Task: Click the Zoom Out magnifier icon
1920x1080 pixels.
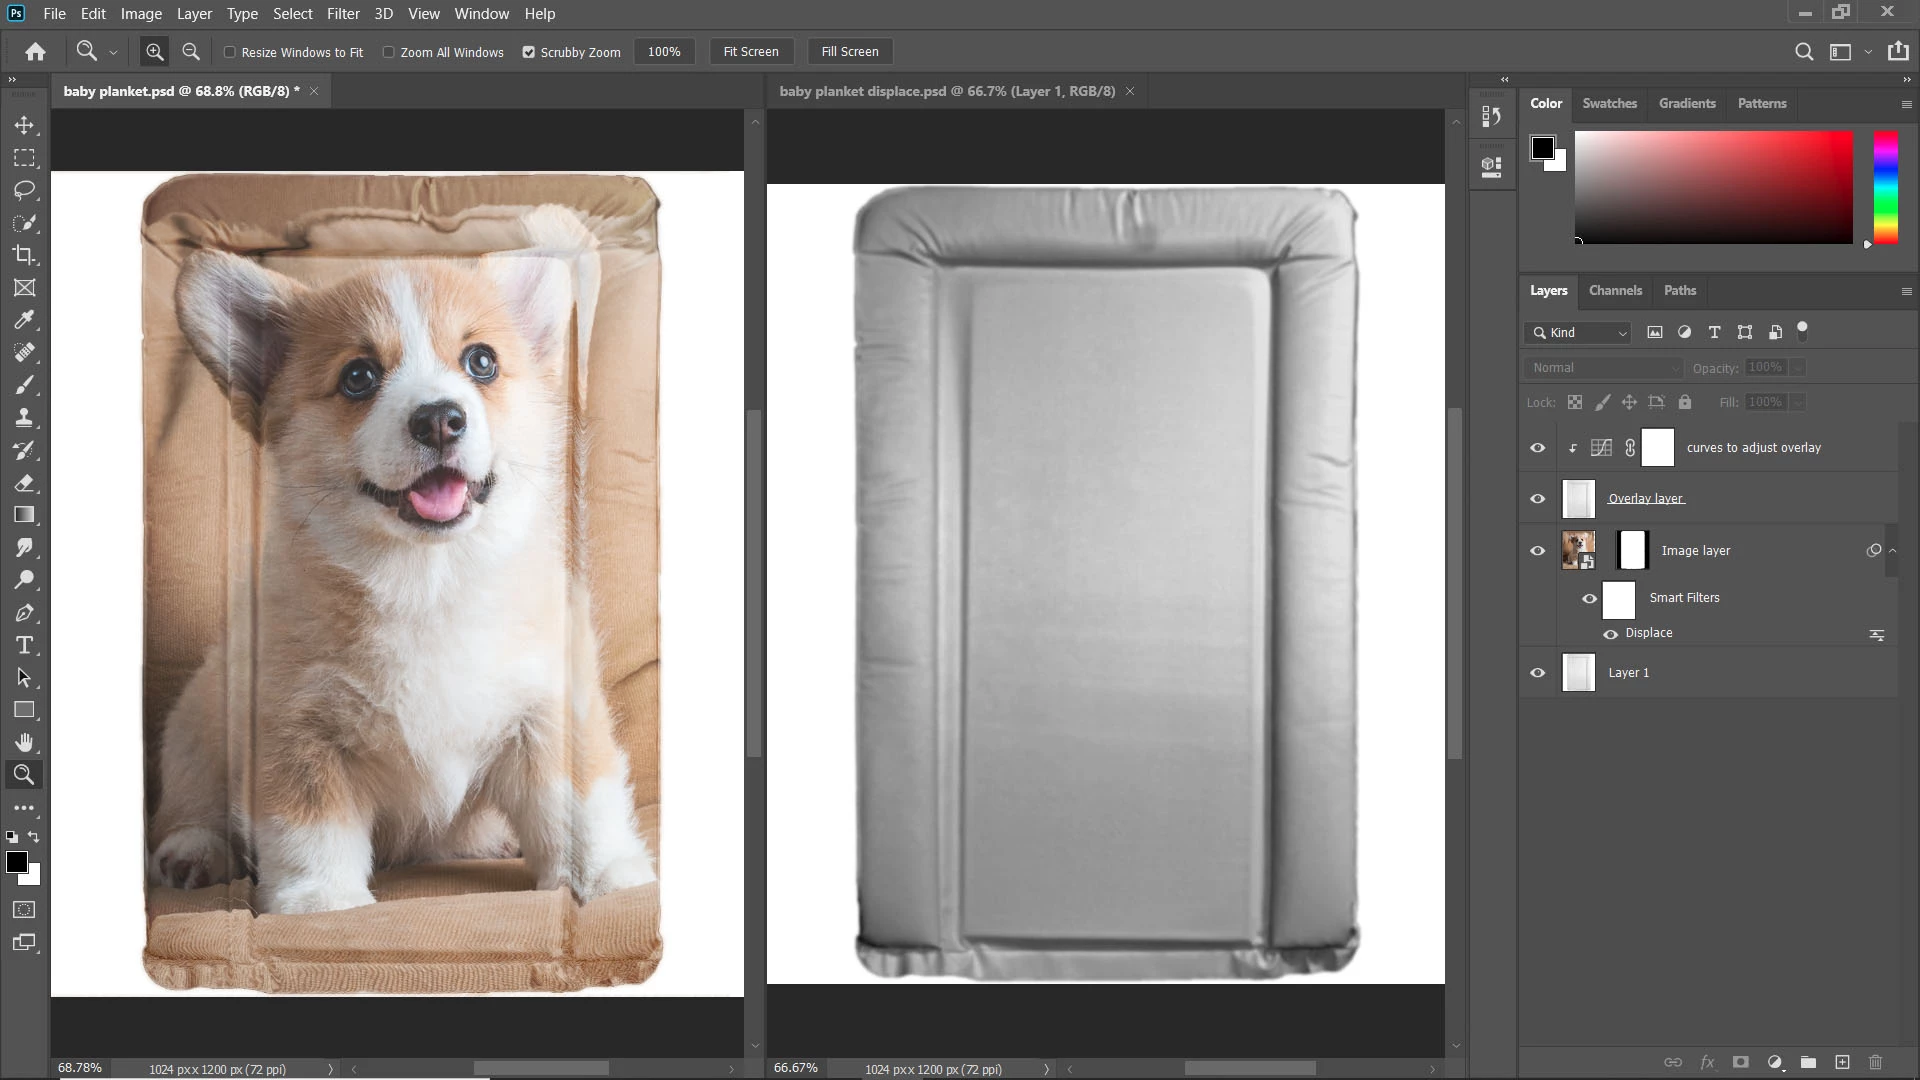Action: point(191,52)
